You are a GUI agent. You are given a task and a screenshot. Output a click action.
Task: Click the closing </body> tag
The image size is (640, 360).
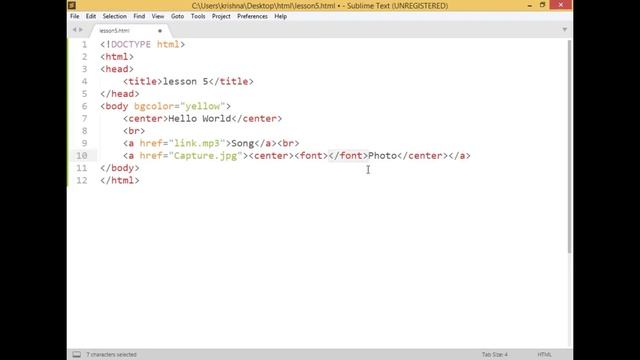coord(120,168)
